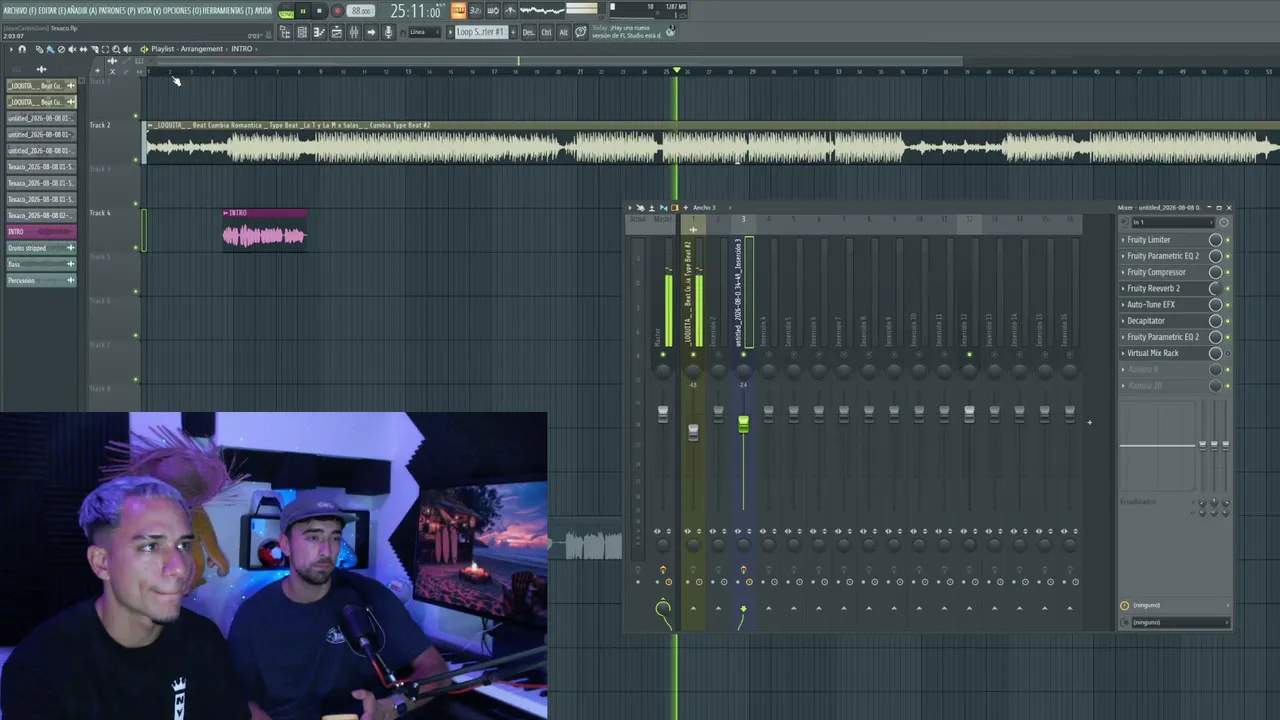Image resolution: width=1280 pixels, height=720 pixels.
Task: Expand the Fruity Reeverb 2 slot arrow
Action: pyautogui.click(x=1123, y=288)
